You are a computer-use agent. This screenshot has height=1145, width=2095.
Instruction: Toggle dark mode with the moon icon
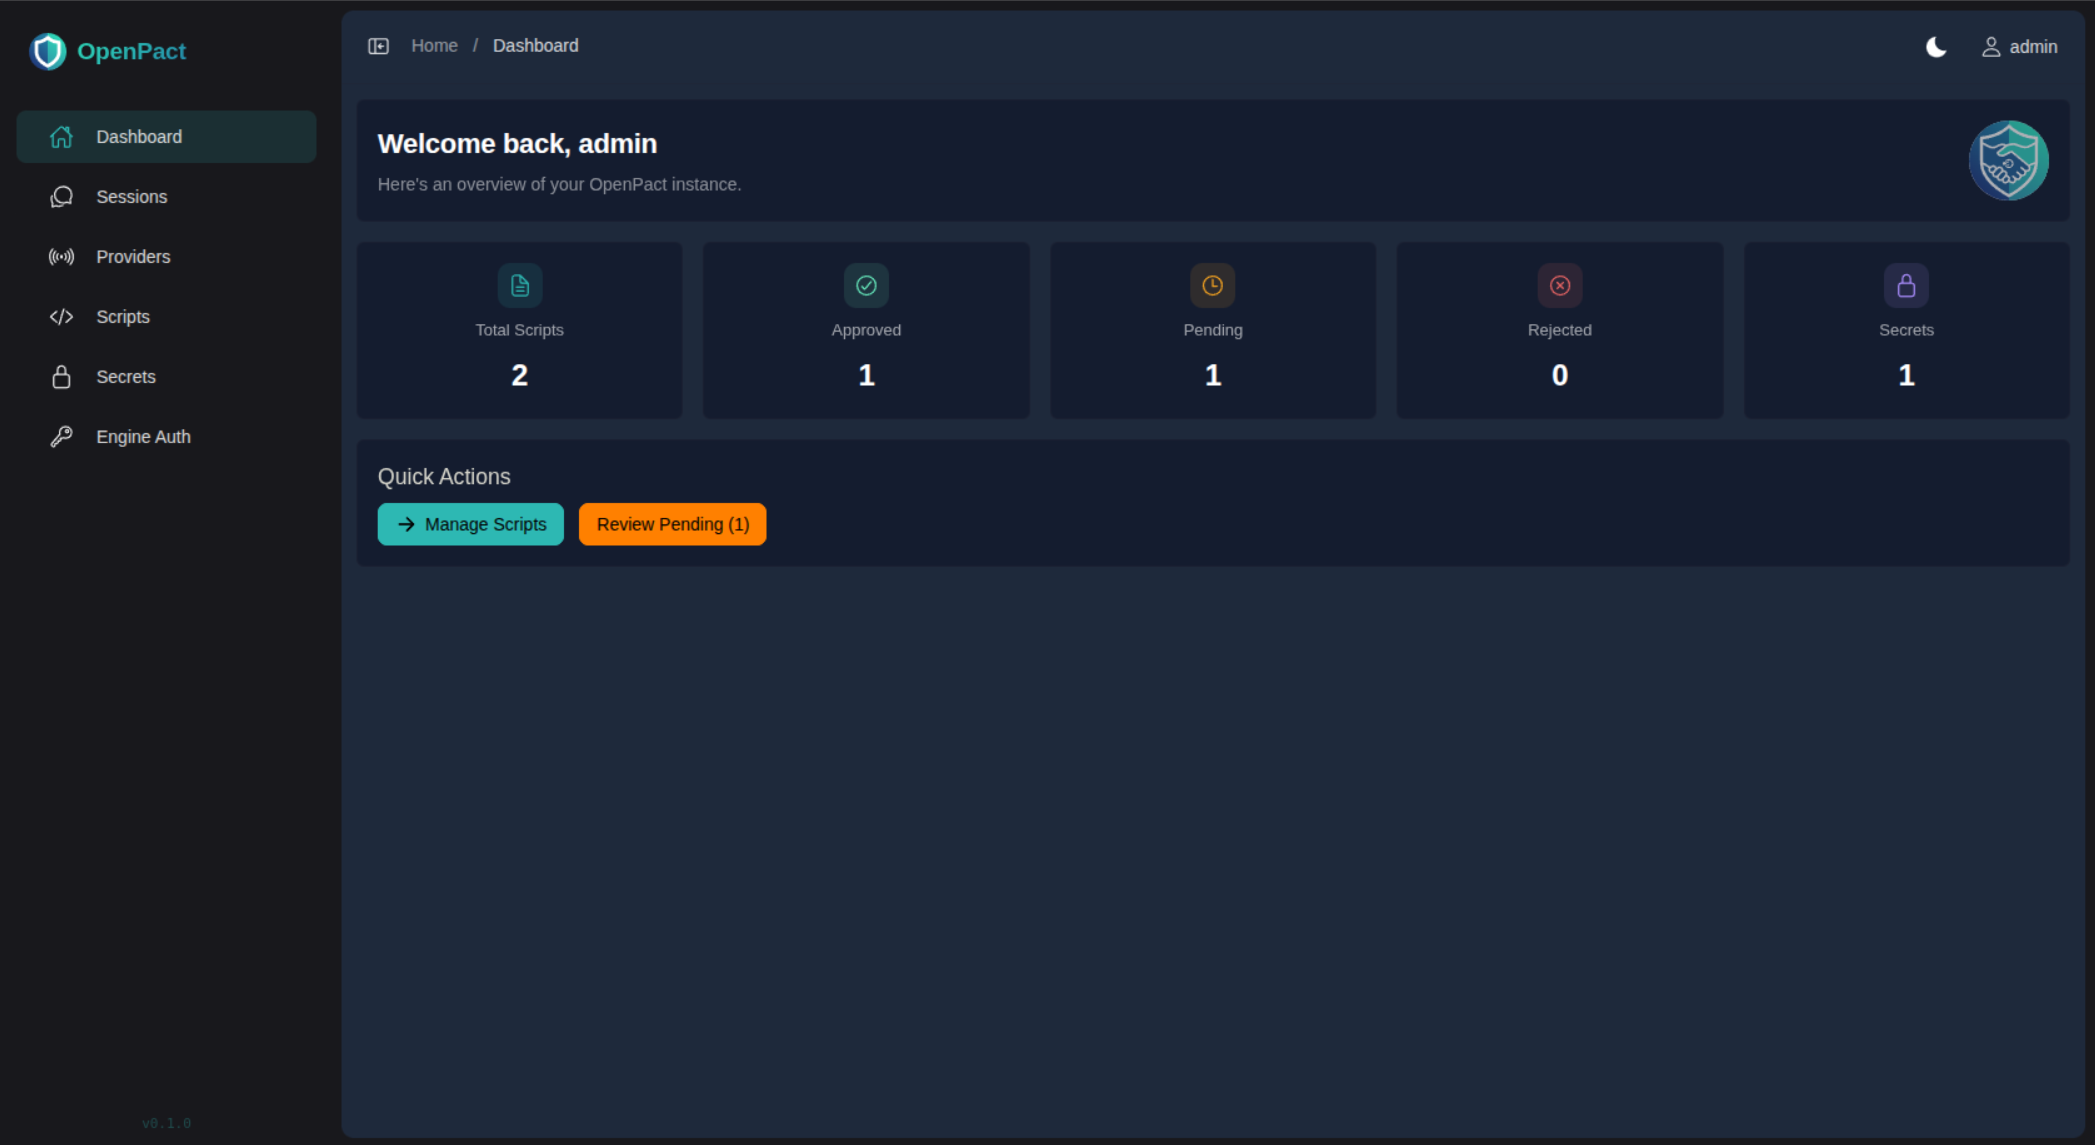[x=1936, y=47]
